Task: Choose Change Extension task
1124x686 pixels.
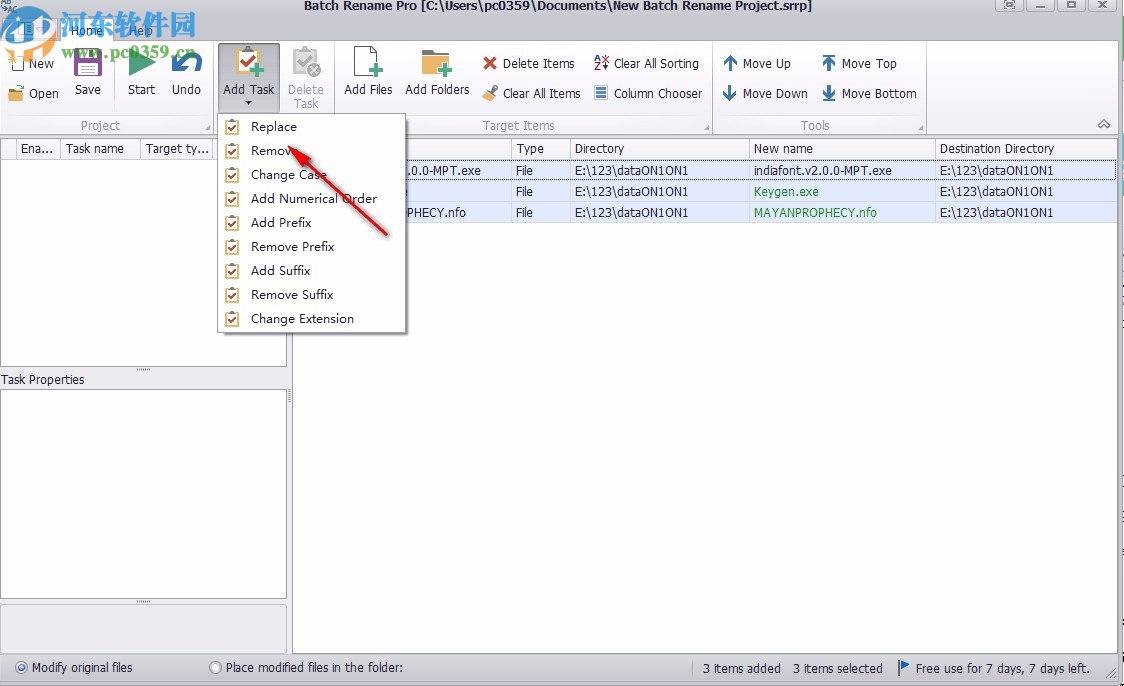Action: tap(312, 319)
